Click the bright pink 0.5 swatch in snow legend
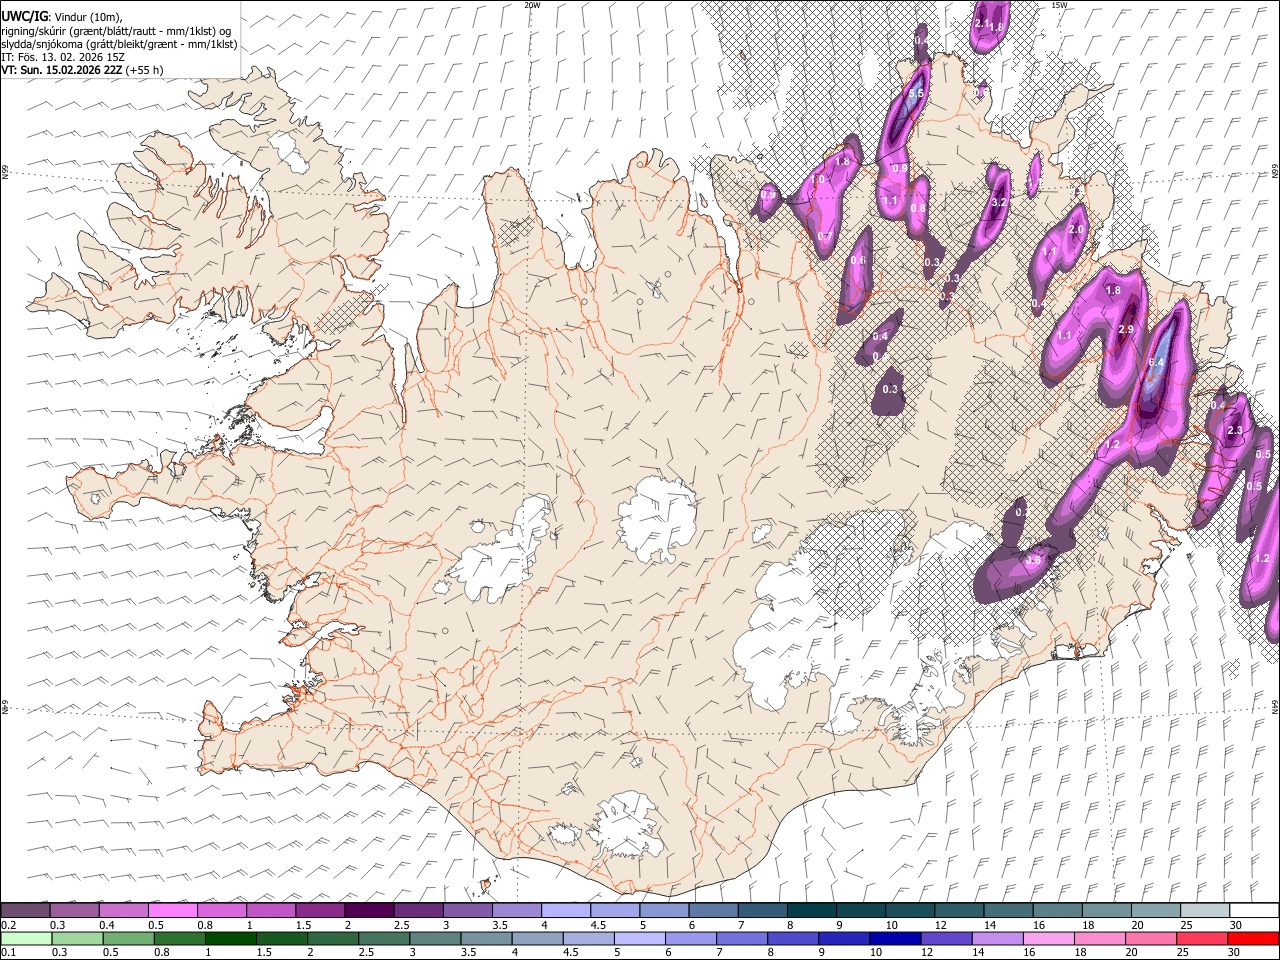 point(173,910)
